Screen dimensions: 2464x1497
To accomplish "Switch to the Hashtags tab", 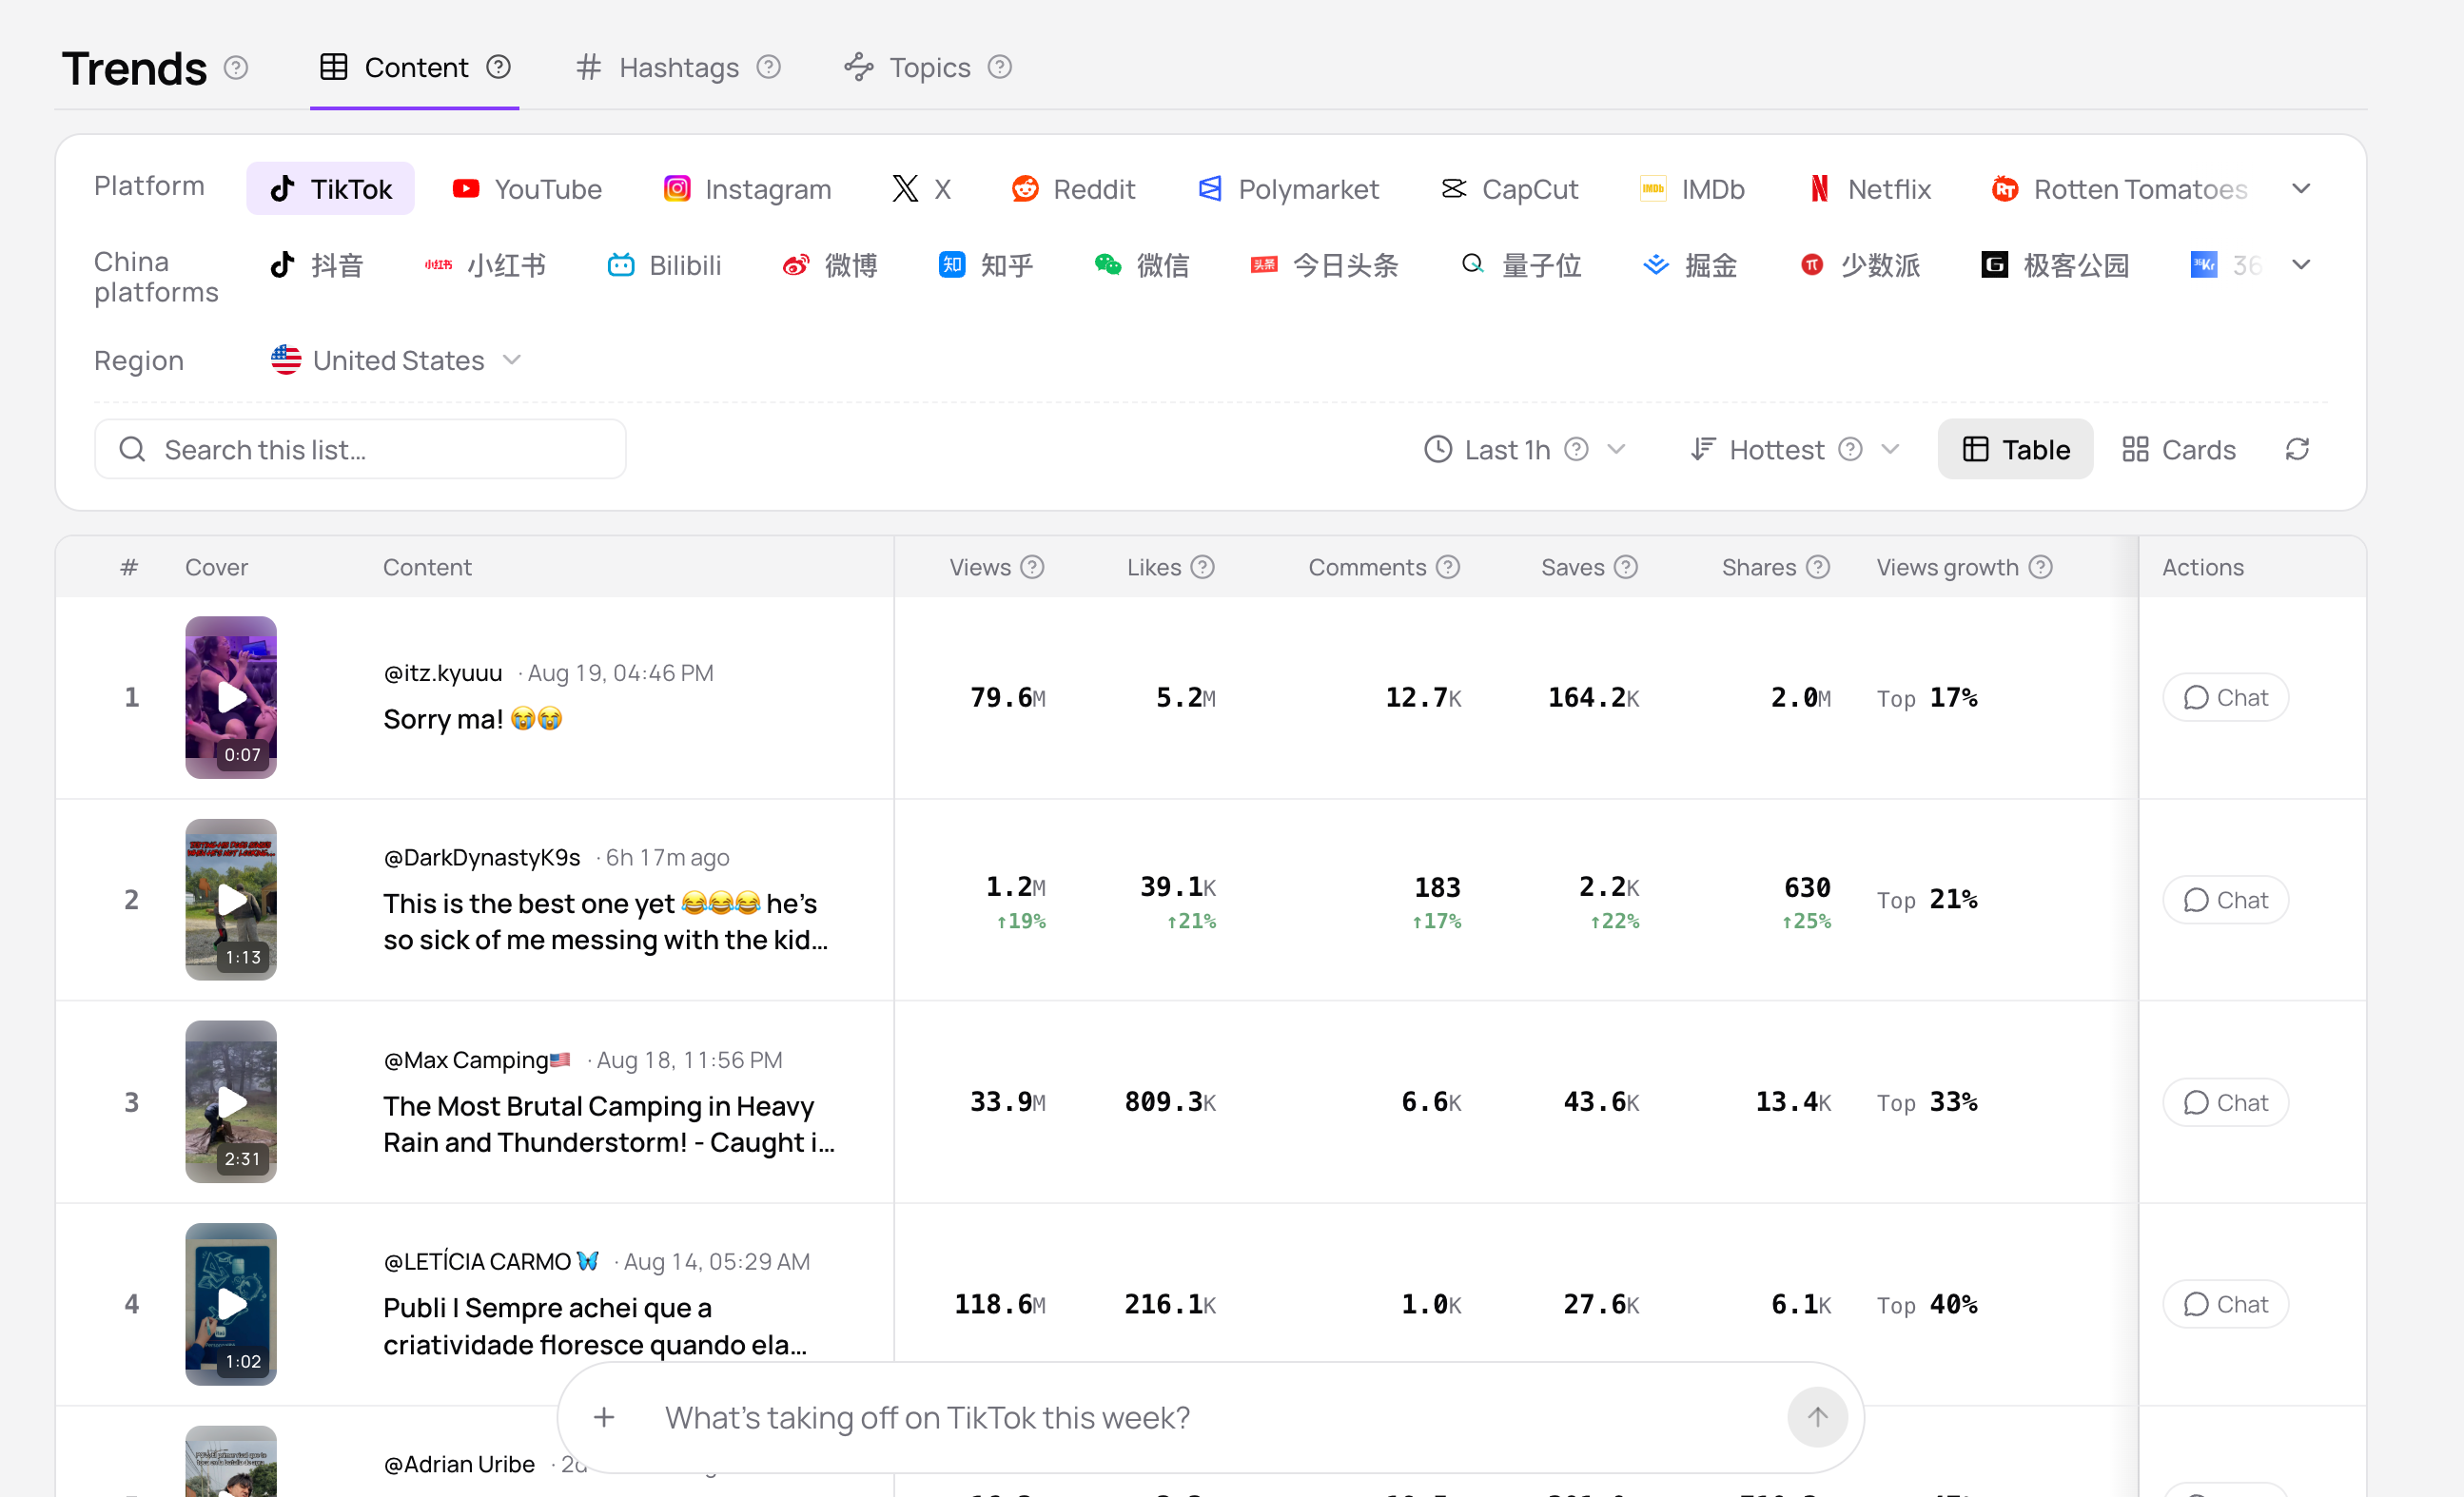I will [658, 67].
